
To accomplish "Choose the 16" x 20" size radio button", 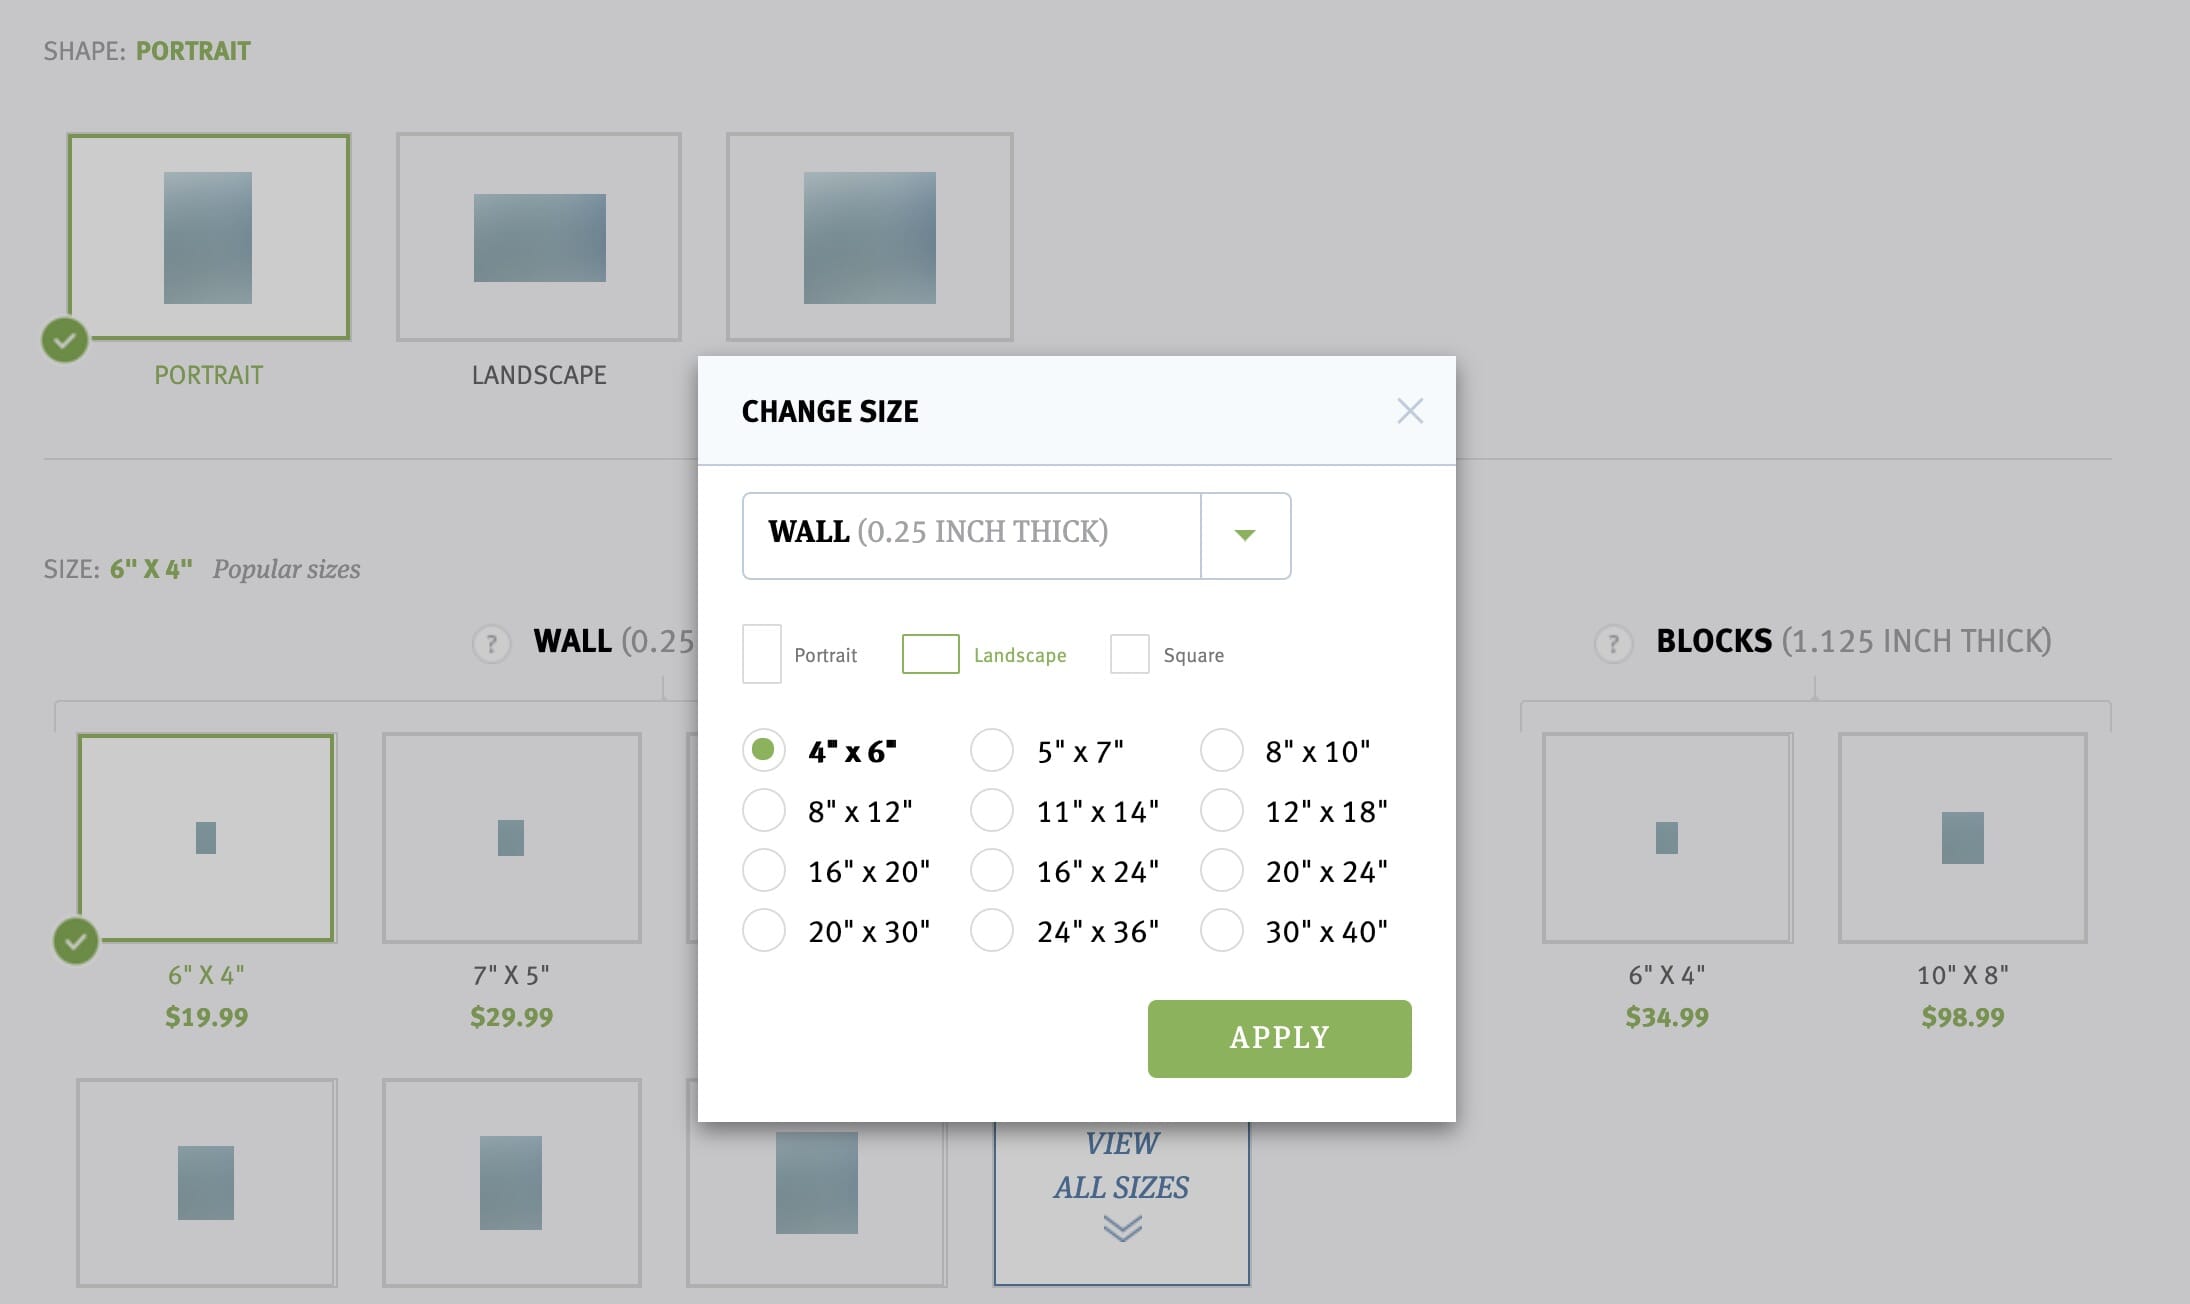I will click(764, 870).
